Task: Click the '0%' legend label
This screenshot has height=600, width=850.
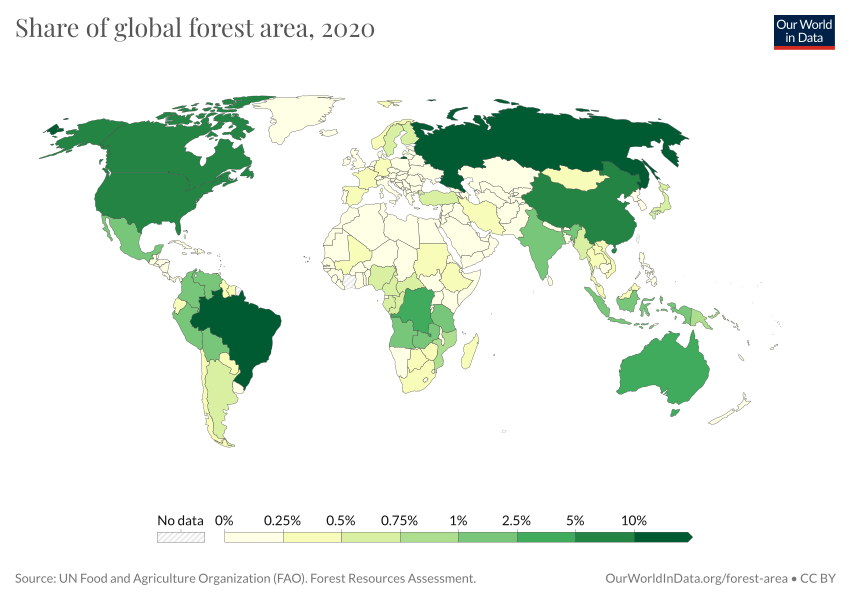Action: pyautogui.click(x=224, y=520)
